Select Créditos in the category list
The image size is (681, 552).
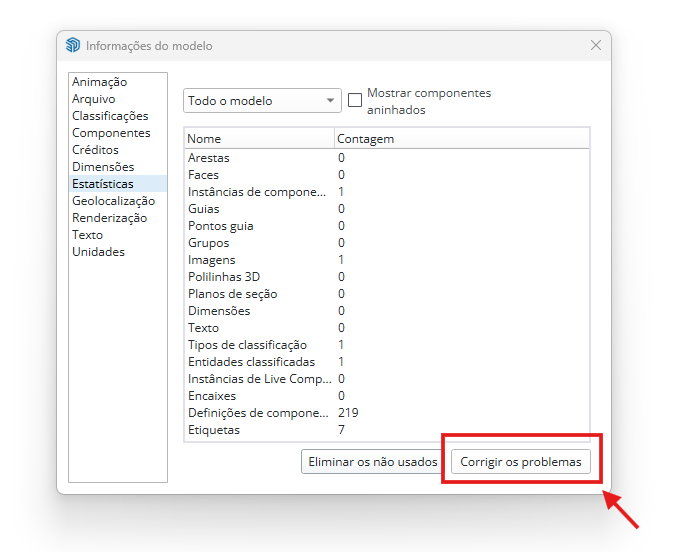click(x=95, y=150)
